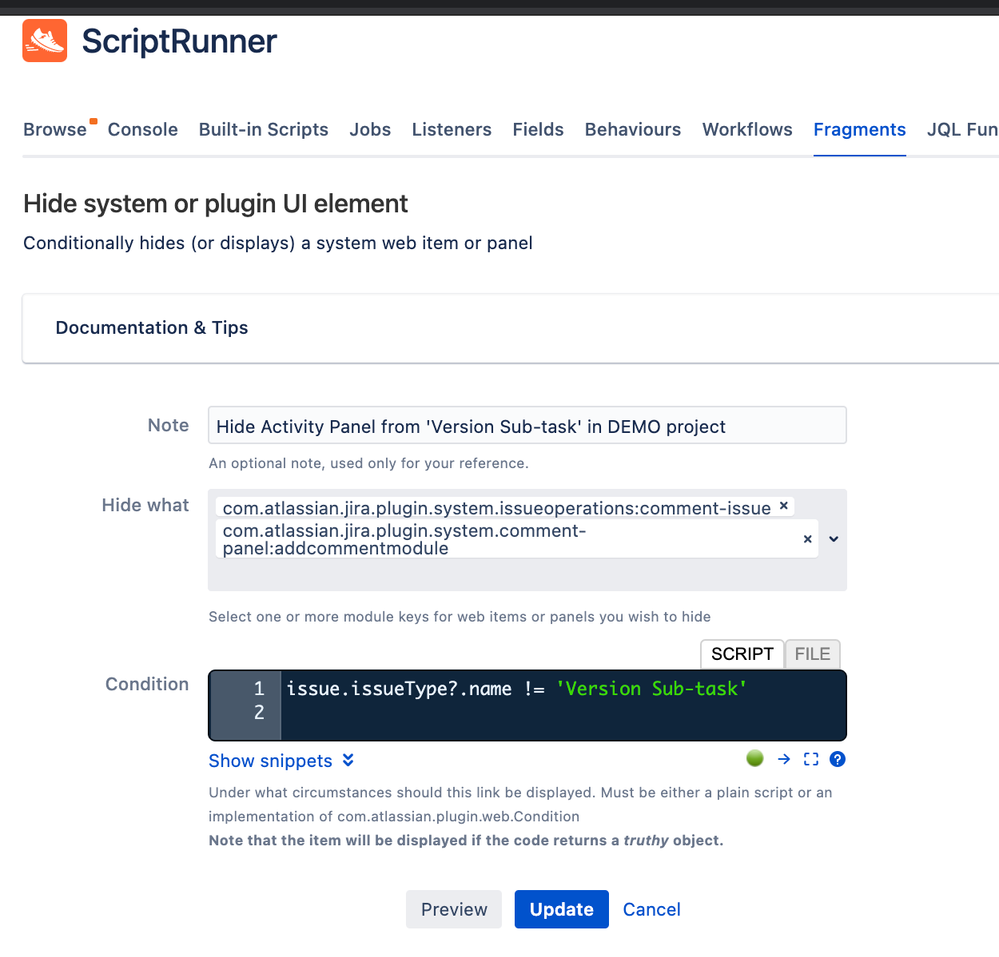This screenshot has width=999, height=957.
Task: Go to the Built-in Scripts tab
Action: click(264, 129)
